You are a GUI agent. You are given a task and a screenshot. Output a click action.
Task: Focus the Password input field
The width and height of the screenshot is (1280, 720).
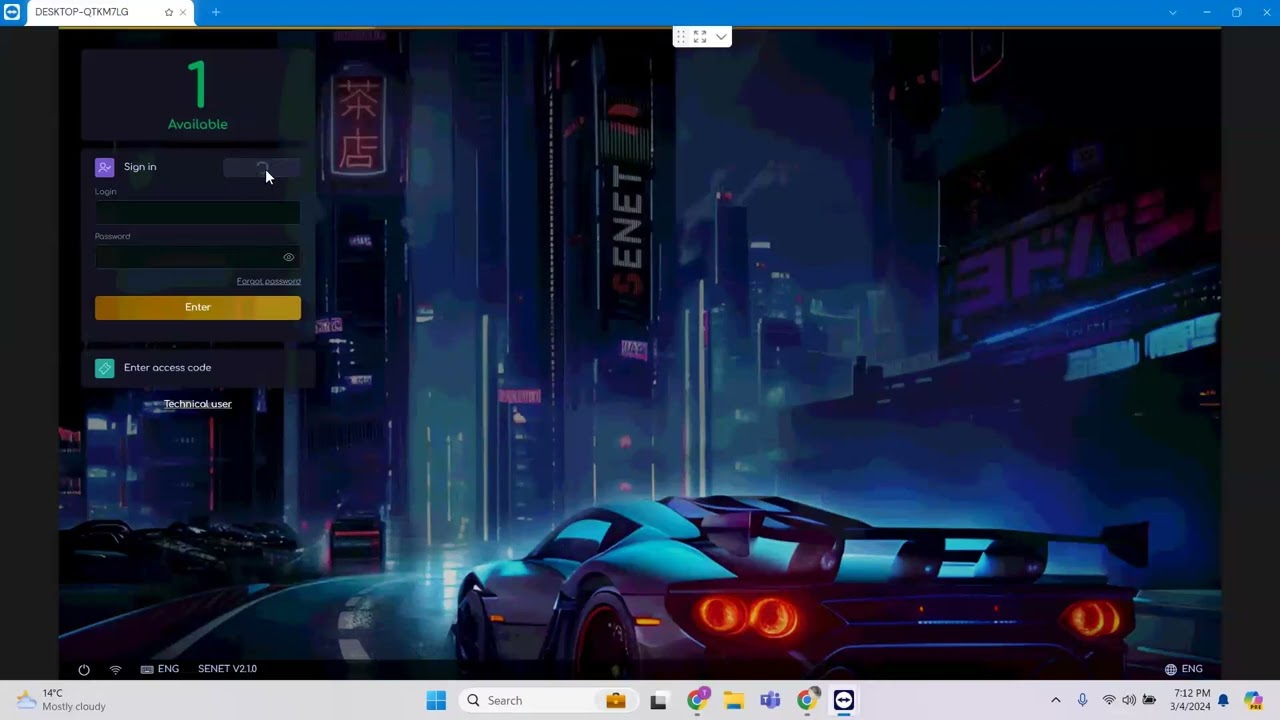click(x=198, y=257)
